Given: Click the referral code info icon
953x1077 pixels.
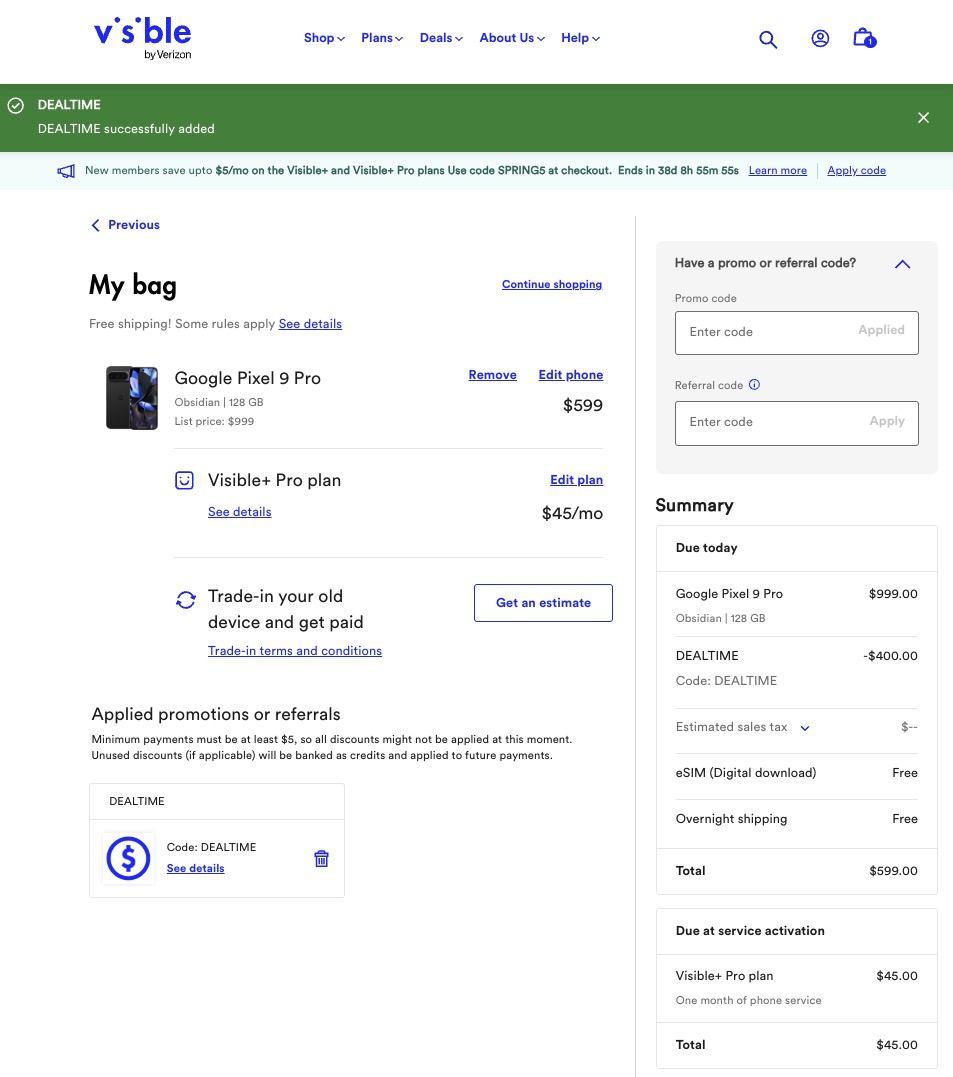Looking at the screenshot, I should [x=755, y=385].
